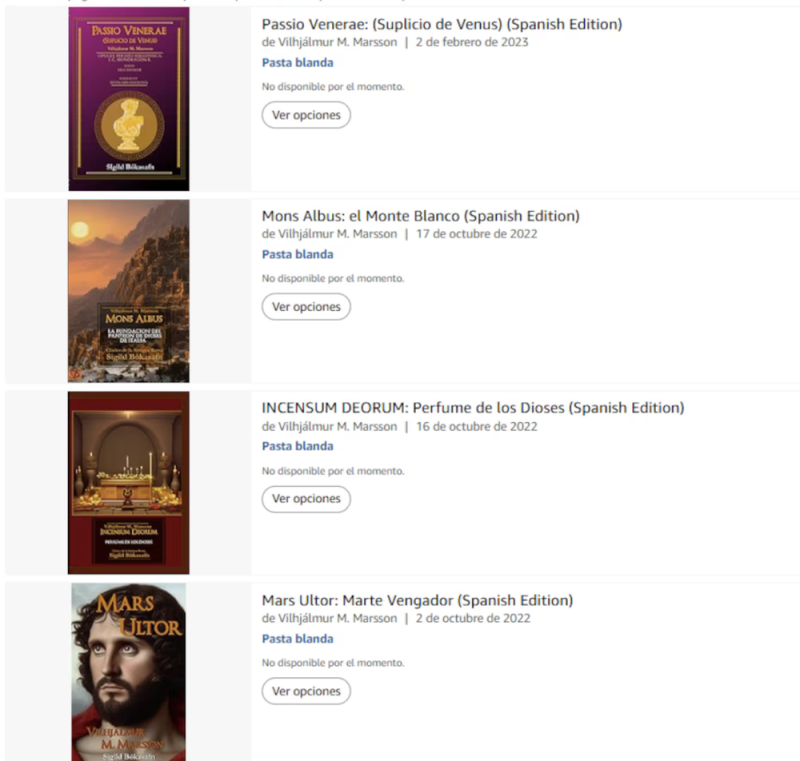Select Pasta blanda format for Mars Ultor
The height and width of the screenshot is (761, 800).
click(297, 639)
